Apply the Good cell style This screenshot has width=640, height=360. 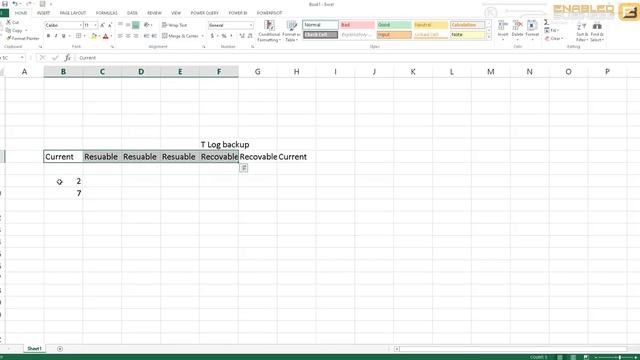394,25
